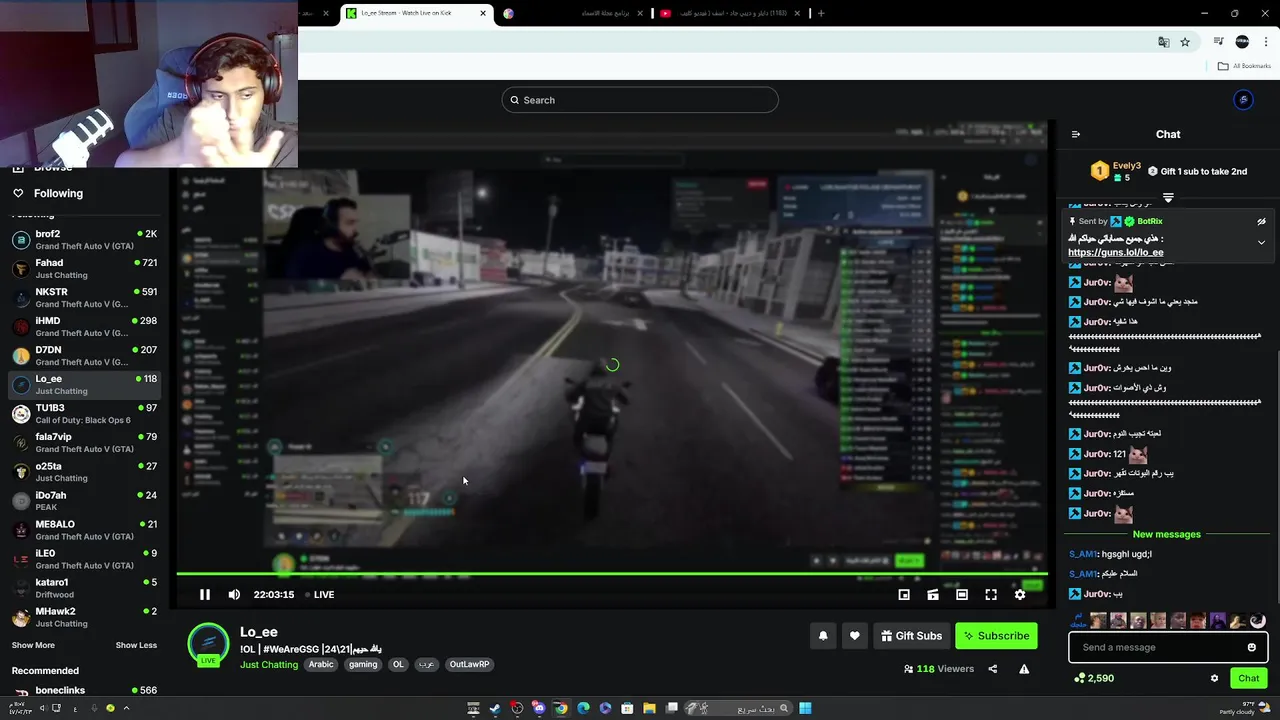Expand the pinned message chevron
The image size is (1280, 720).
click(x=1261, y=242)
